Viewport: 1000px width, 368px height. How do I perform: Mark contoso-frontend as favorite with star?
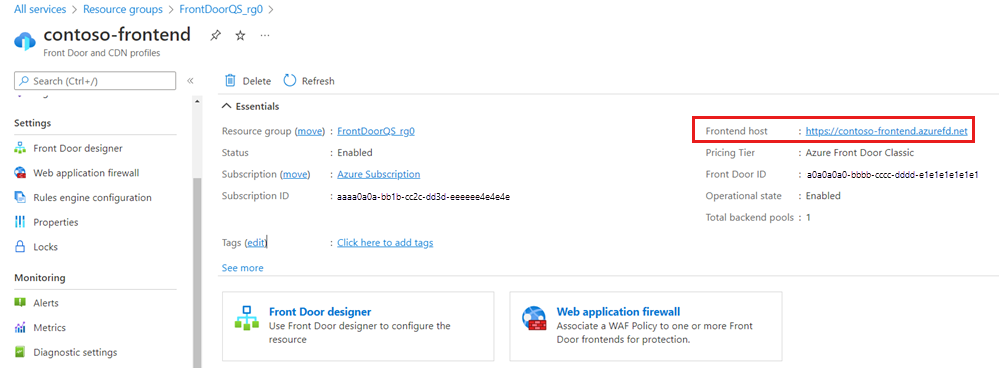(x=240, y=36)
